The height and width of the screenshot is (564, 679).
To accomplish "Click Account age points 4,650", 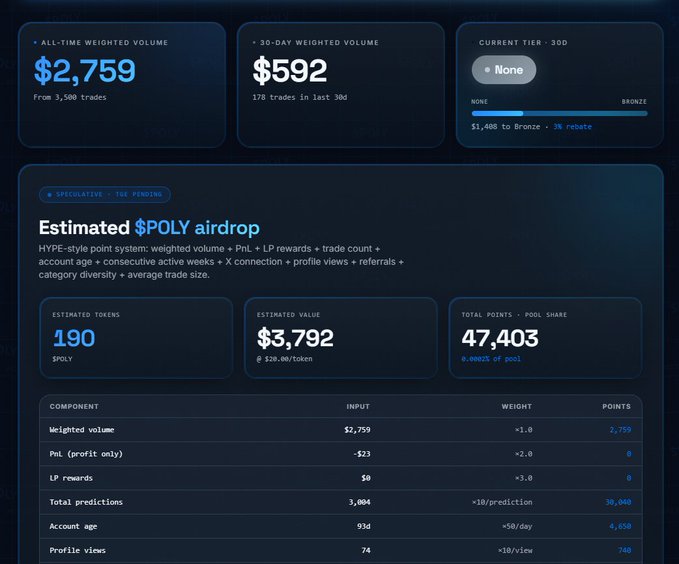I will click(x=620, y=526).
